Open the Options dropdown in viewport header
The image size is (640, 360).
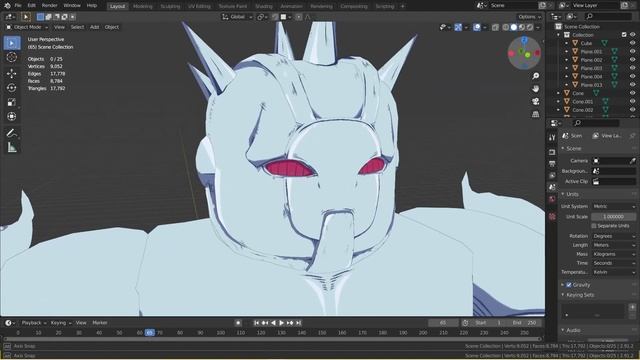tap(529, 17)
